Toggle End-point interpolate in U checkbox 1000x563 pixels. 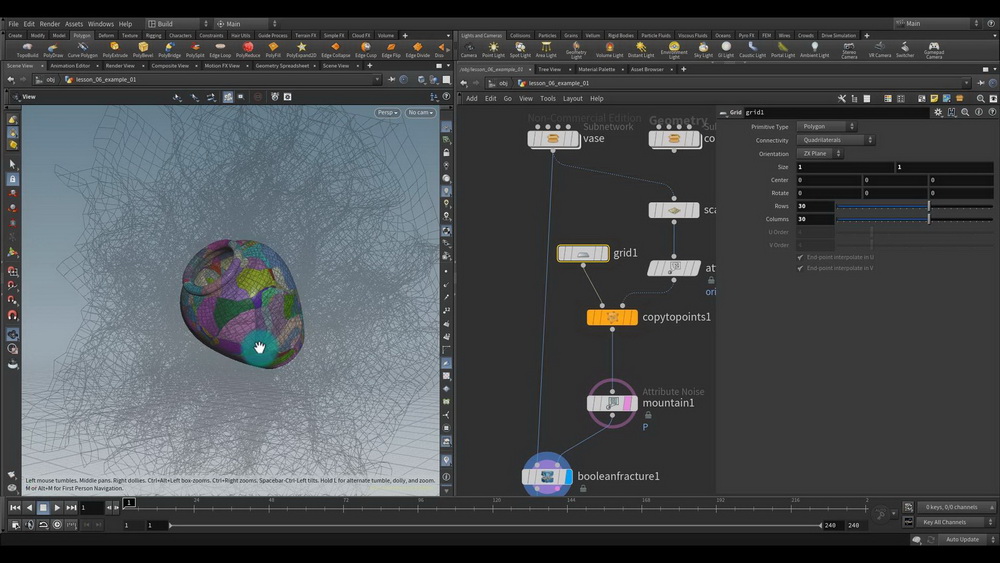(800, 257)
